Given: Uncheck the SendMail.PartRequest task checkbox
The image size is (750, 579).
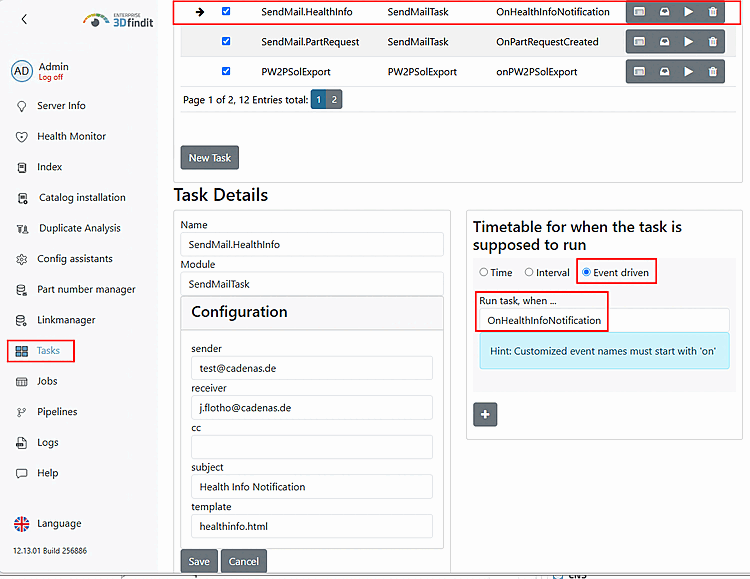Looking at the screenshot, I should [226, 41].
